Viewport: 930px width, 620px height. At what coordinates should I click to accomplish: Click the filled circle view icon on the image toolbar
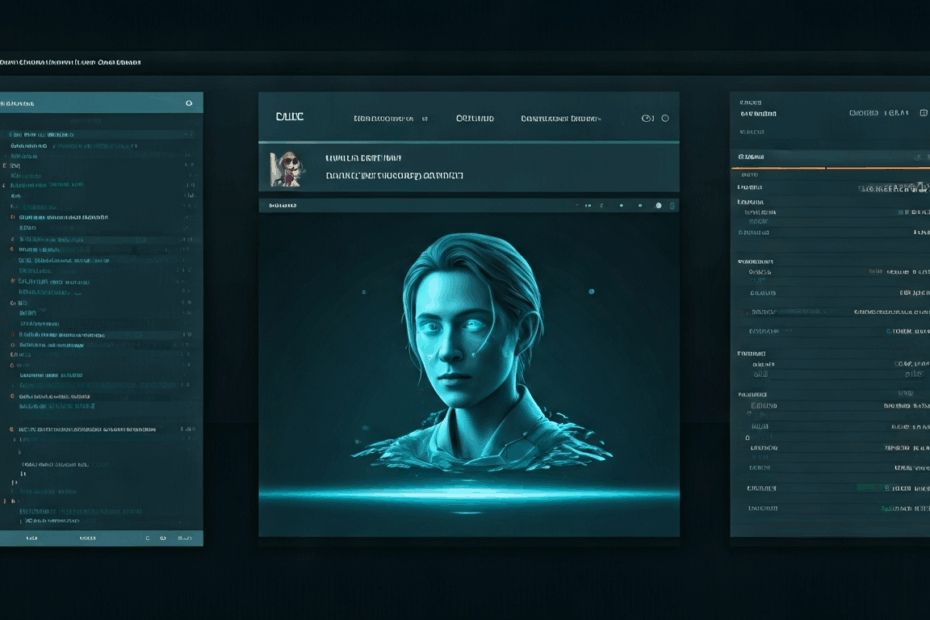[660, 206]
